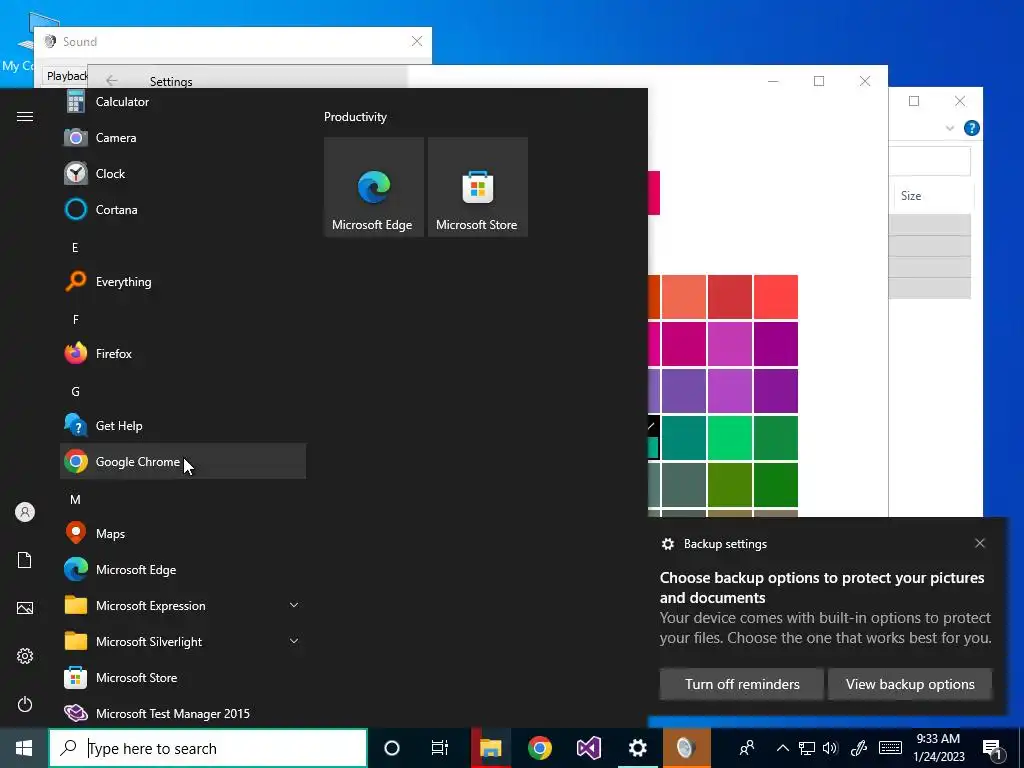
Task: Start Cortana from the app list
Action: 183,210
